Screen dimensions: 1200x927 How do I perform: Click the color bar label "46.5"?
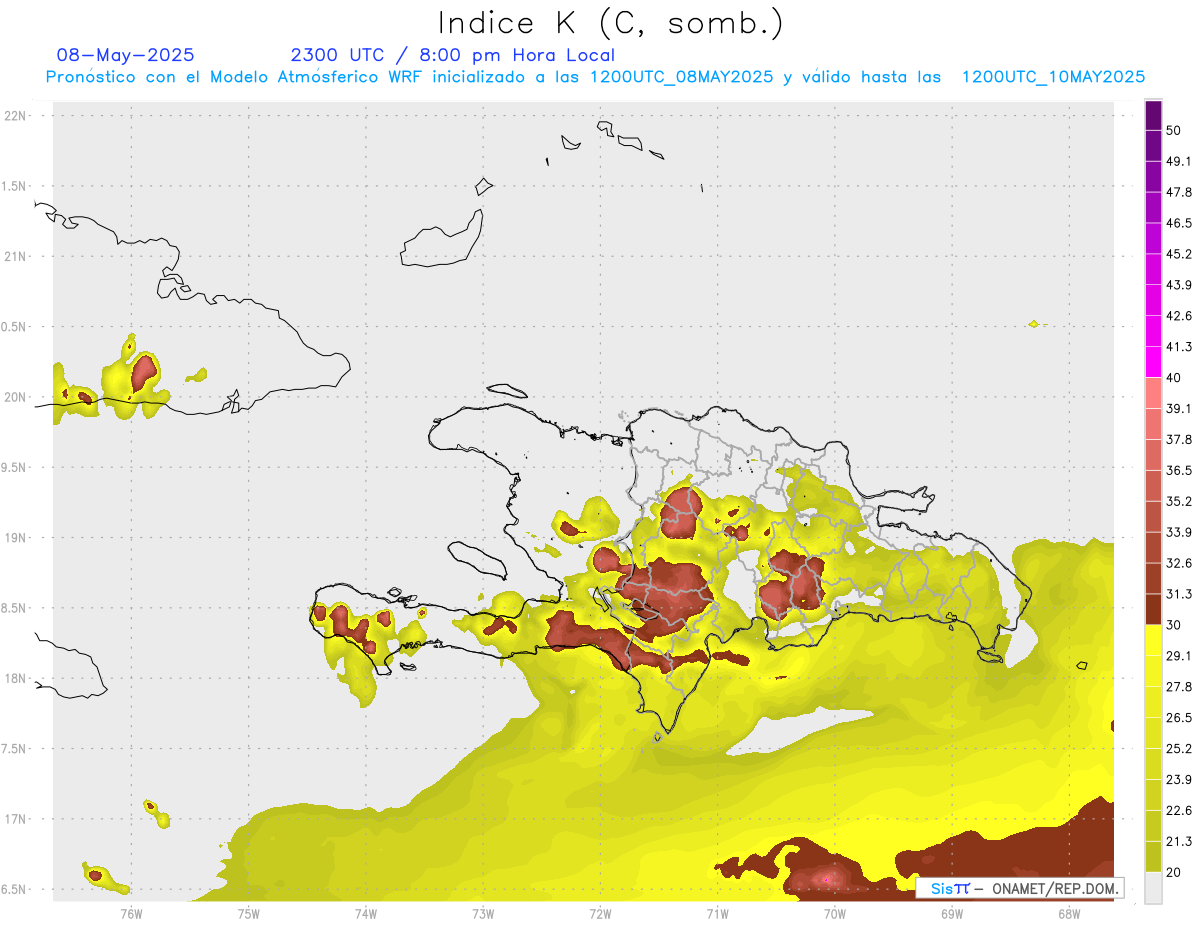pyautogui.click(x=1179, y=223)
